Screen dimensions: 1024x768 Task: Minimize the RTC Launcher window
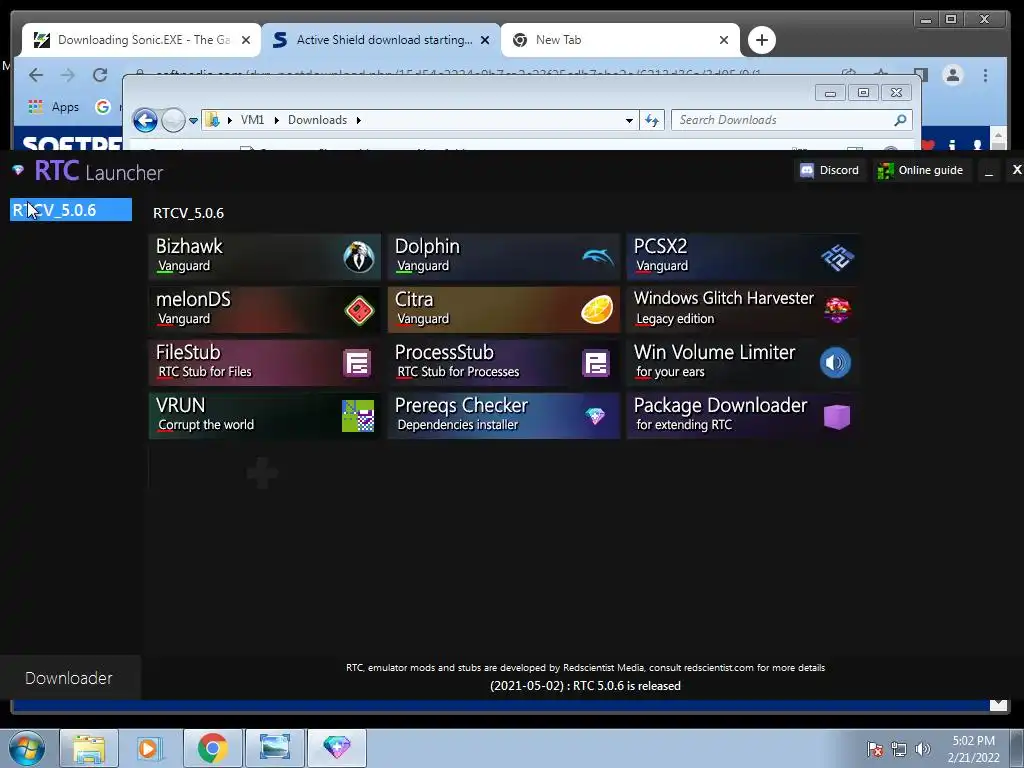pos(989,171)
